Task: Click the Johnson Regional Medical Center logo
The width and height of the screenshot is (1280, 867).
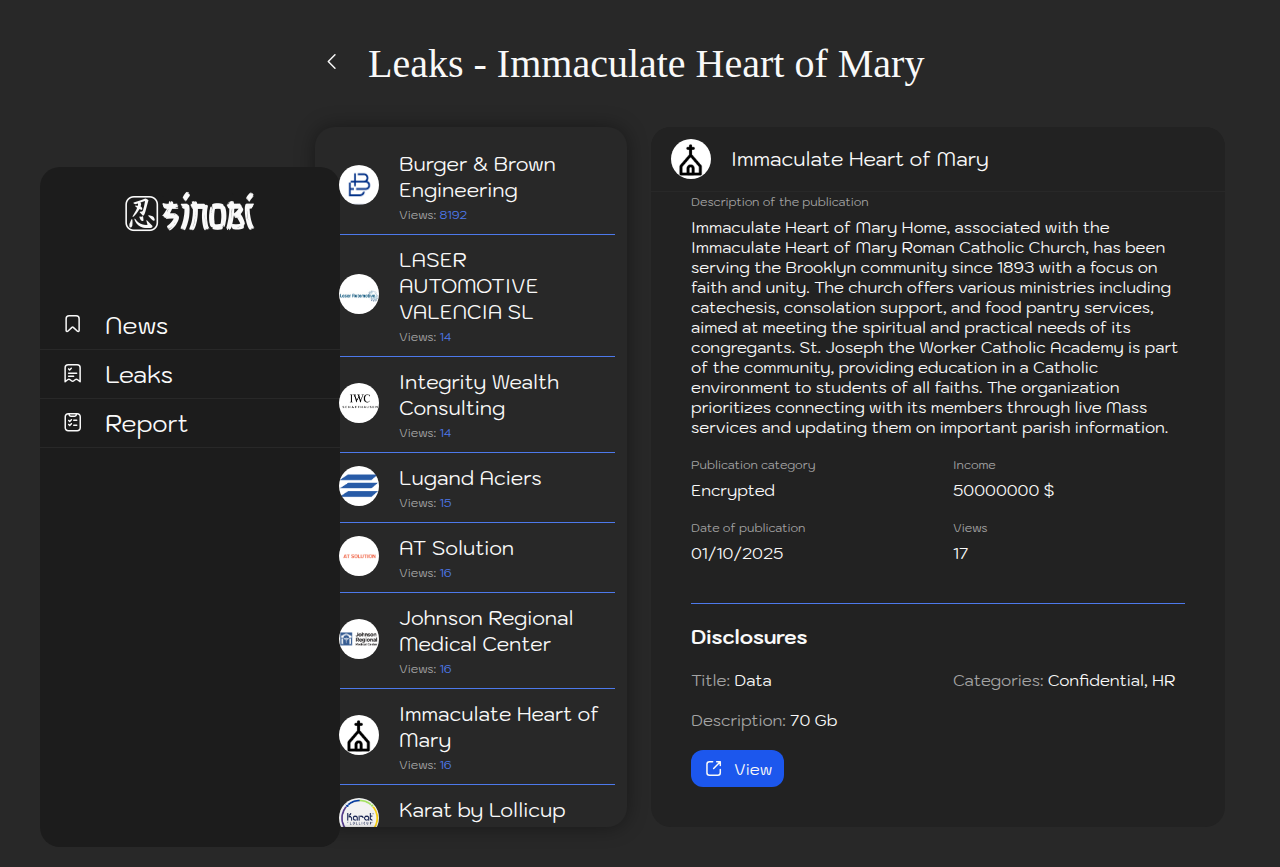Action: (359, 639)
